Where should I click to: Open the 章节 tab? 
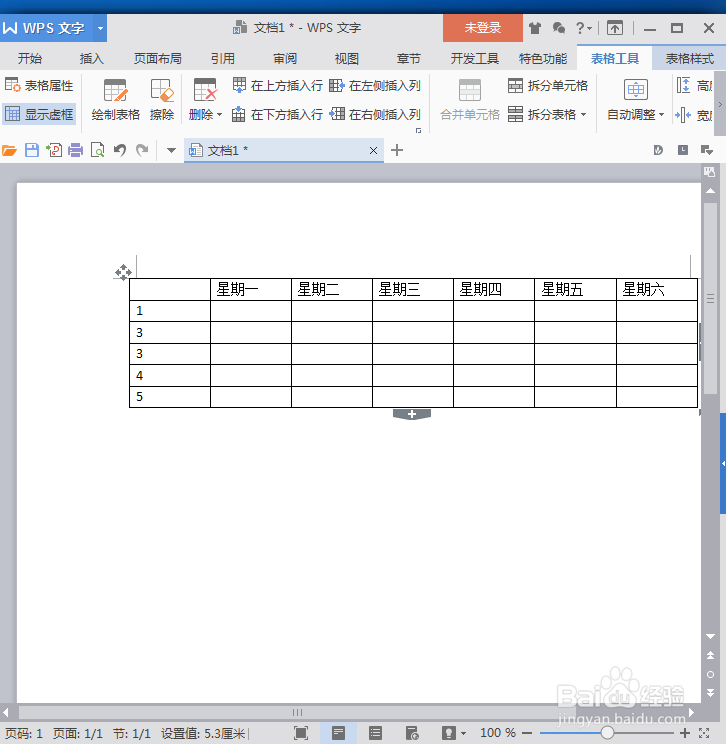click(409, 58)
